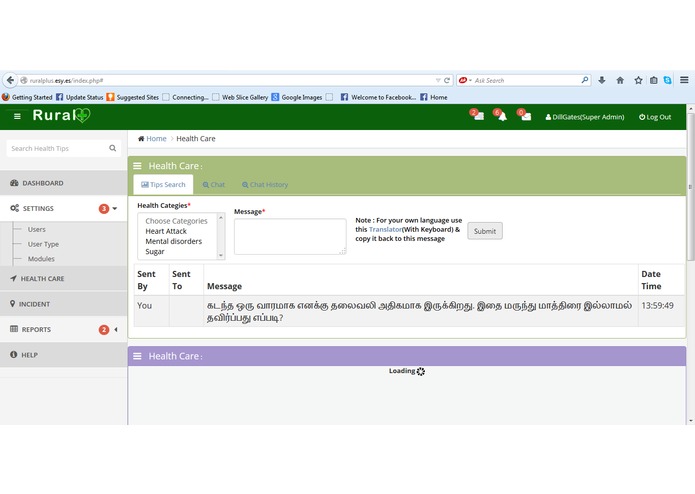Open the address bar history dropdown
This screenshot has width=695, height=494.
point(438,80)
